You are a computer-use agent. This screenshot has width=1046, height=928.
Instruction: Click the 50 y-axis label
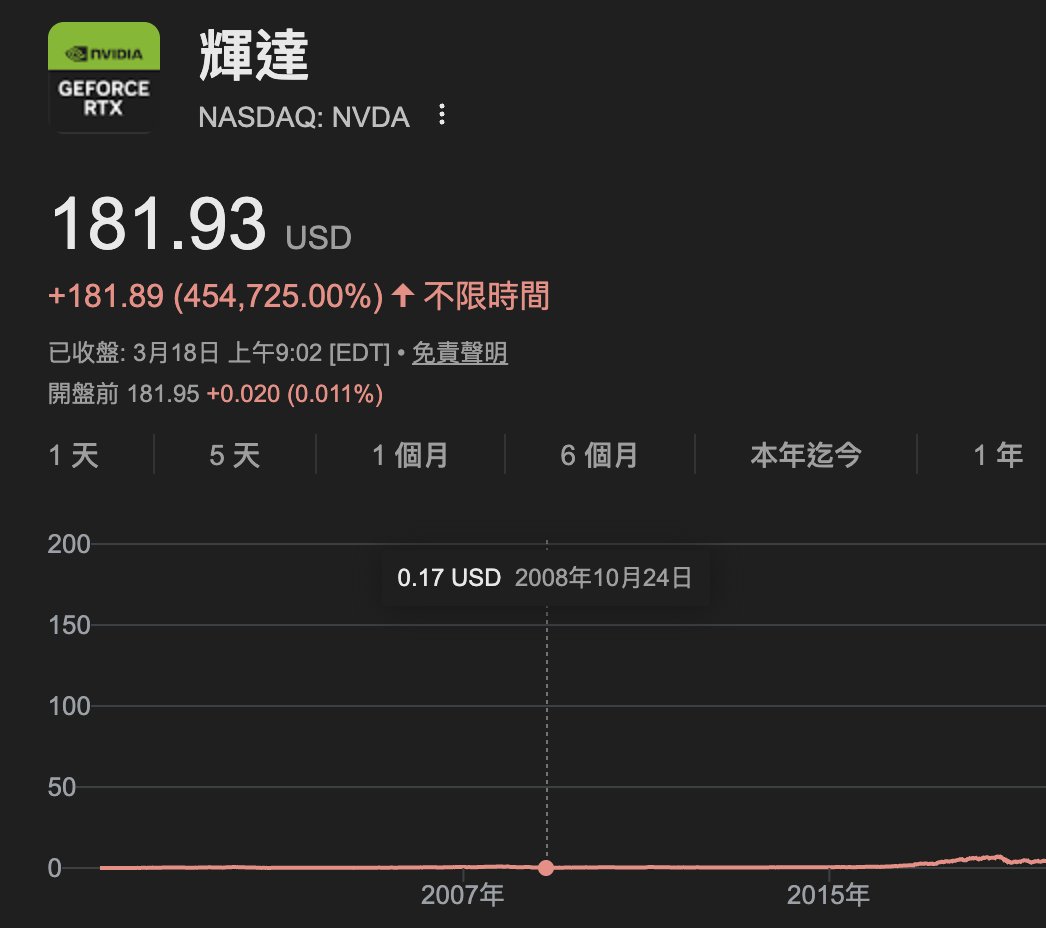tap(61, 787)
